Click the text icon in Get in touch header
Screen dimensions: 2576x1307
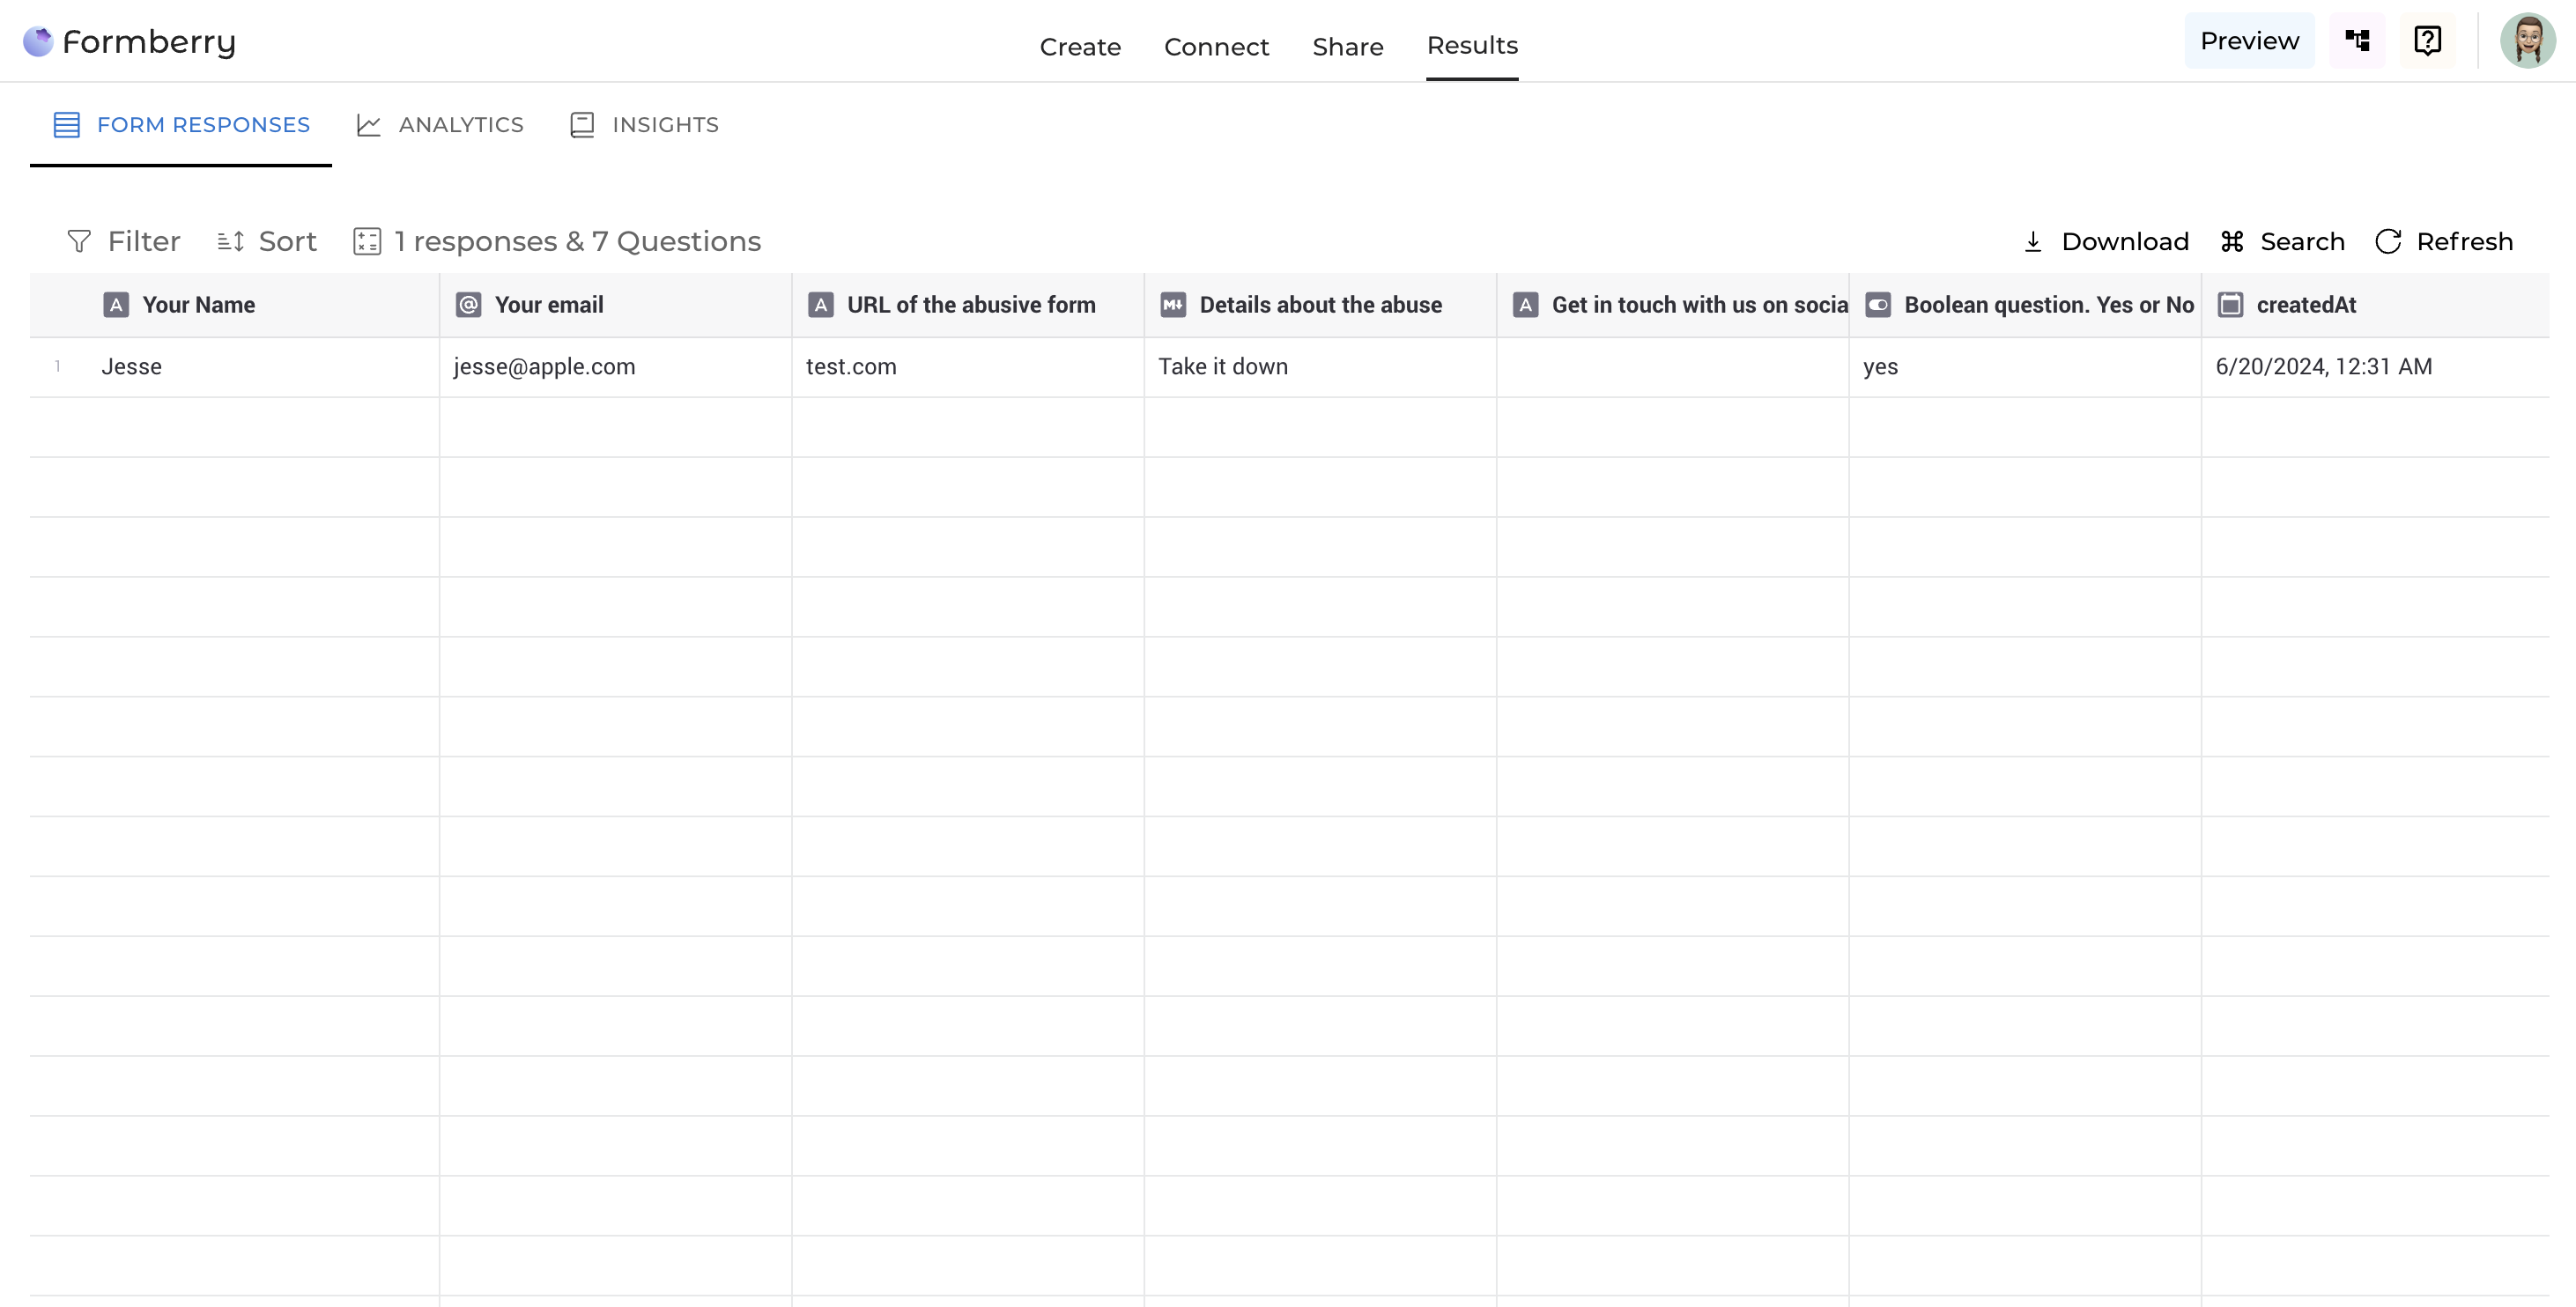(x=1525, y=305)
